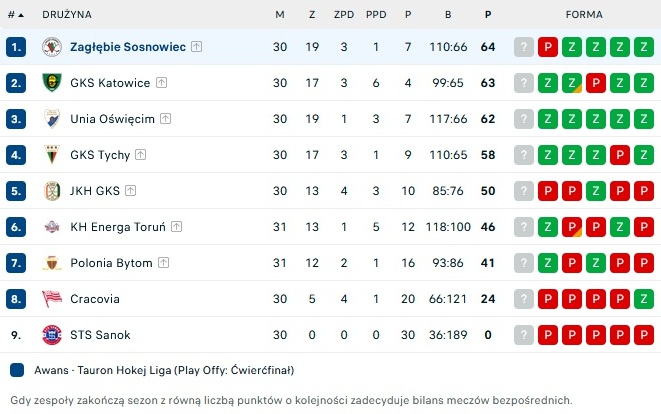Open the Zagłębie Sosnowiec team link
The width and height of the screenshot is (661, 414).
[x=128, y=47]
